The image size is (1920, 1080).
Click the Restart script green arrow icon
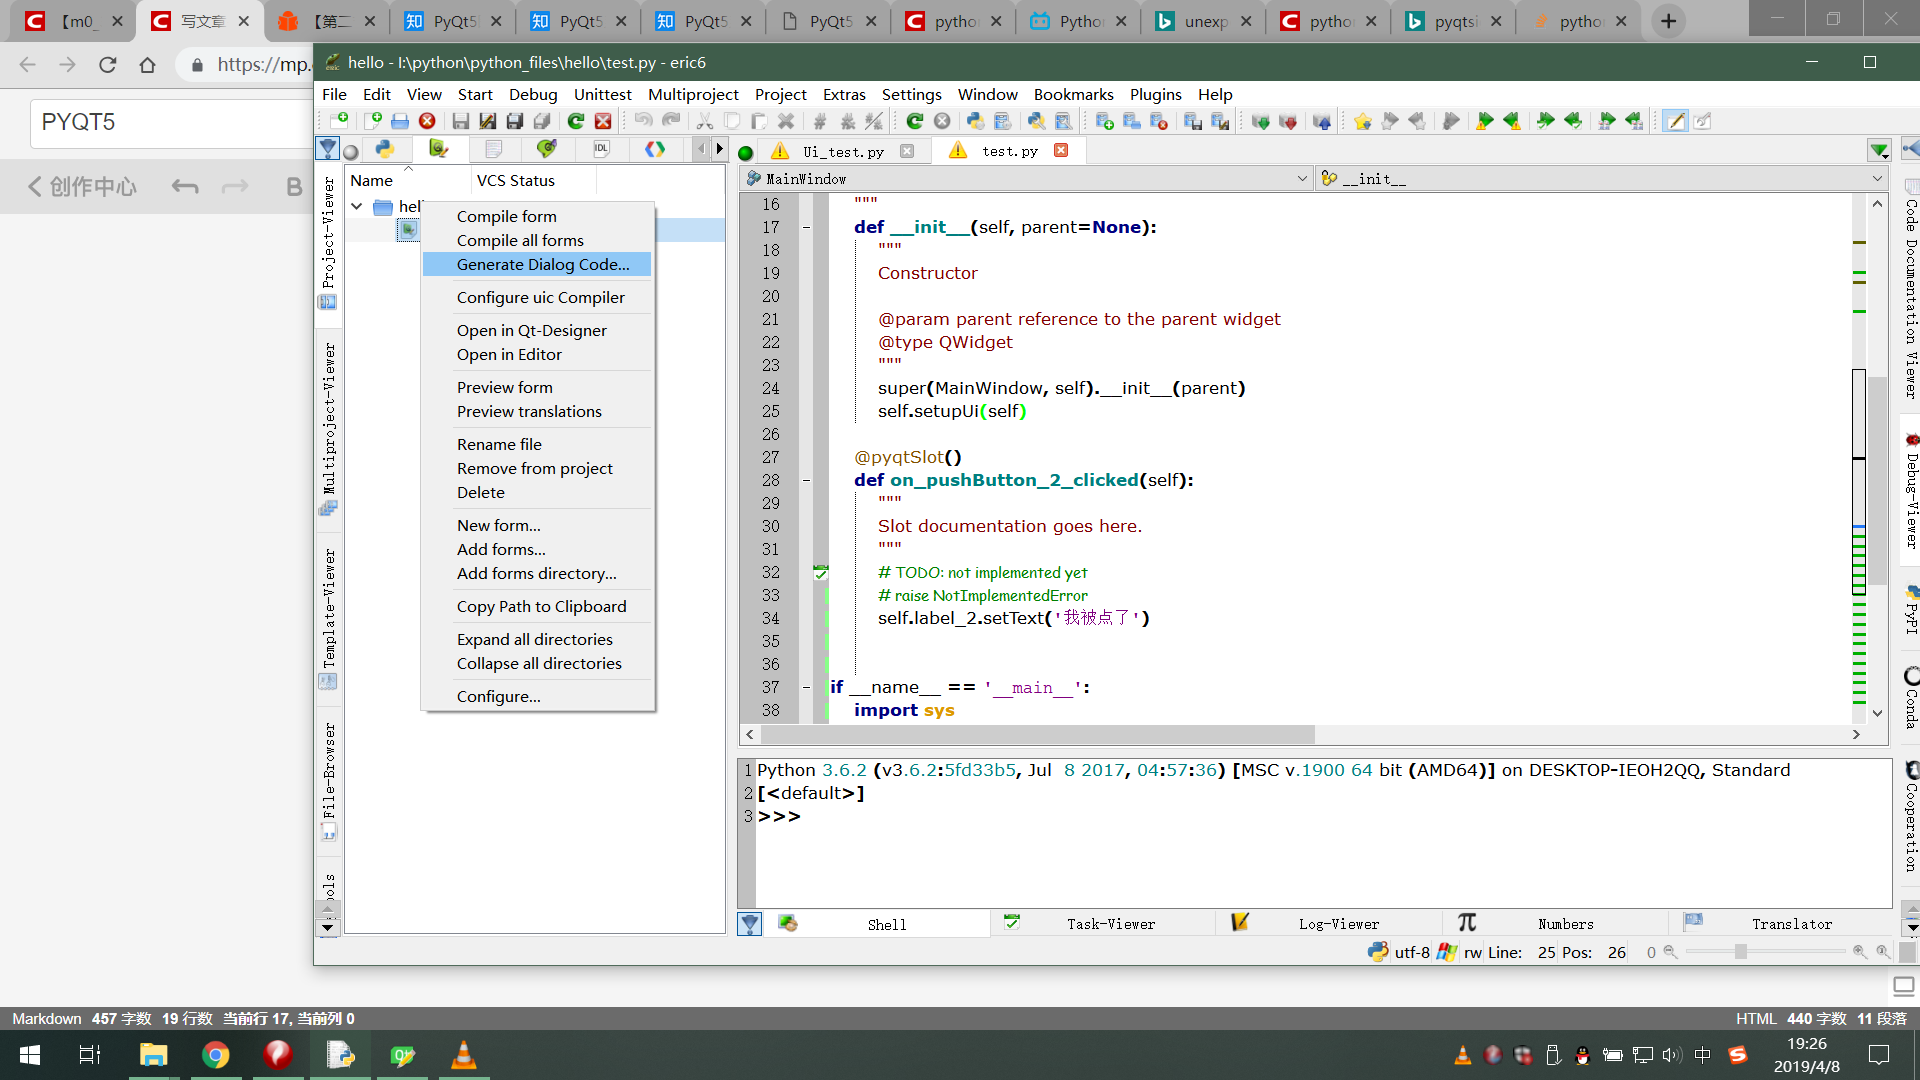[914, 121]
